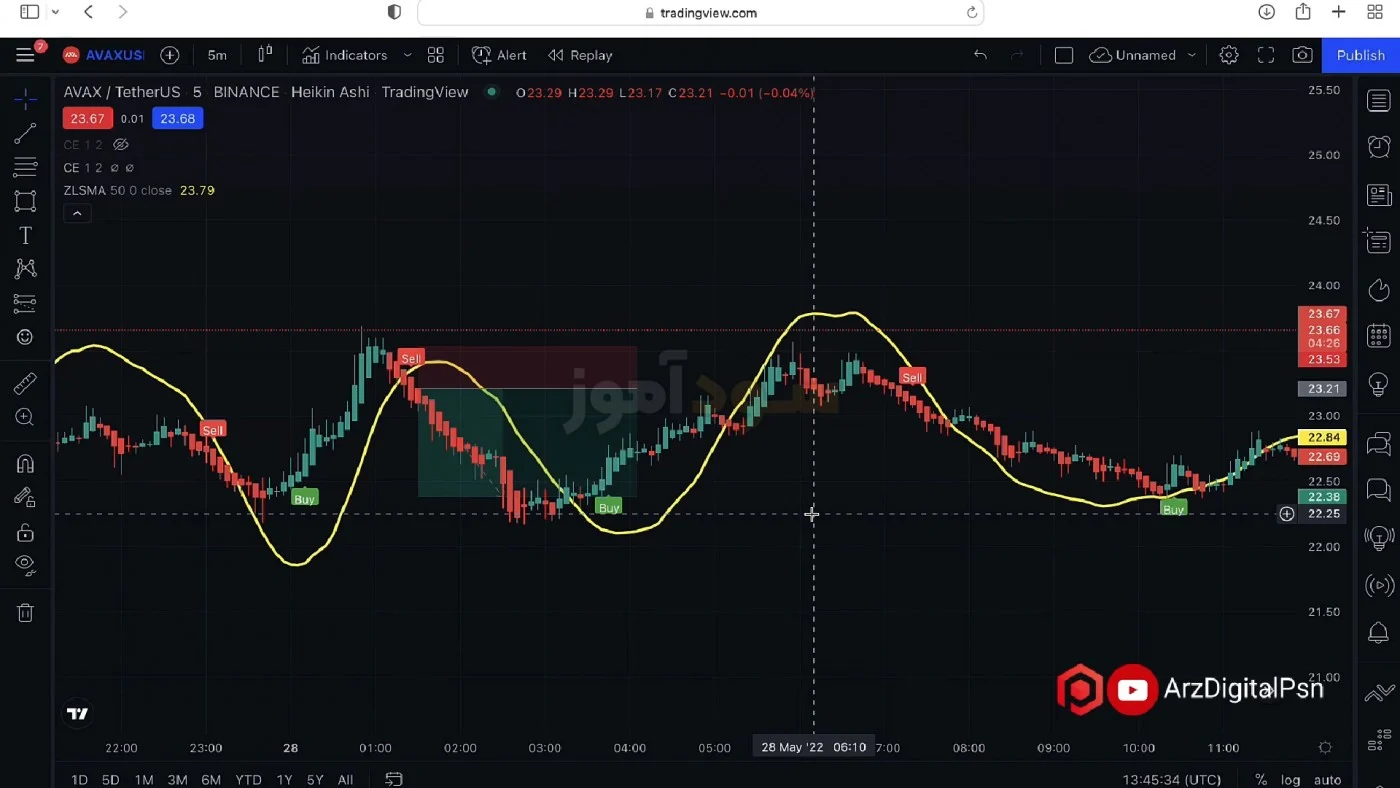This screenshot has width=1400, height=788.
Task: Select the 1Y date range
Action: 284,779
